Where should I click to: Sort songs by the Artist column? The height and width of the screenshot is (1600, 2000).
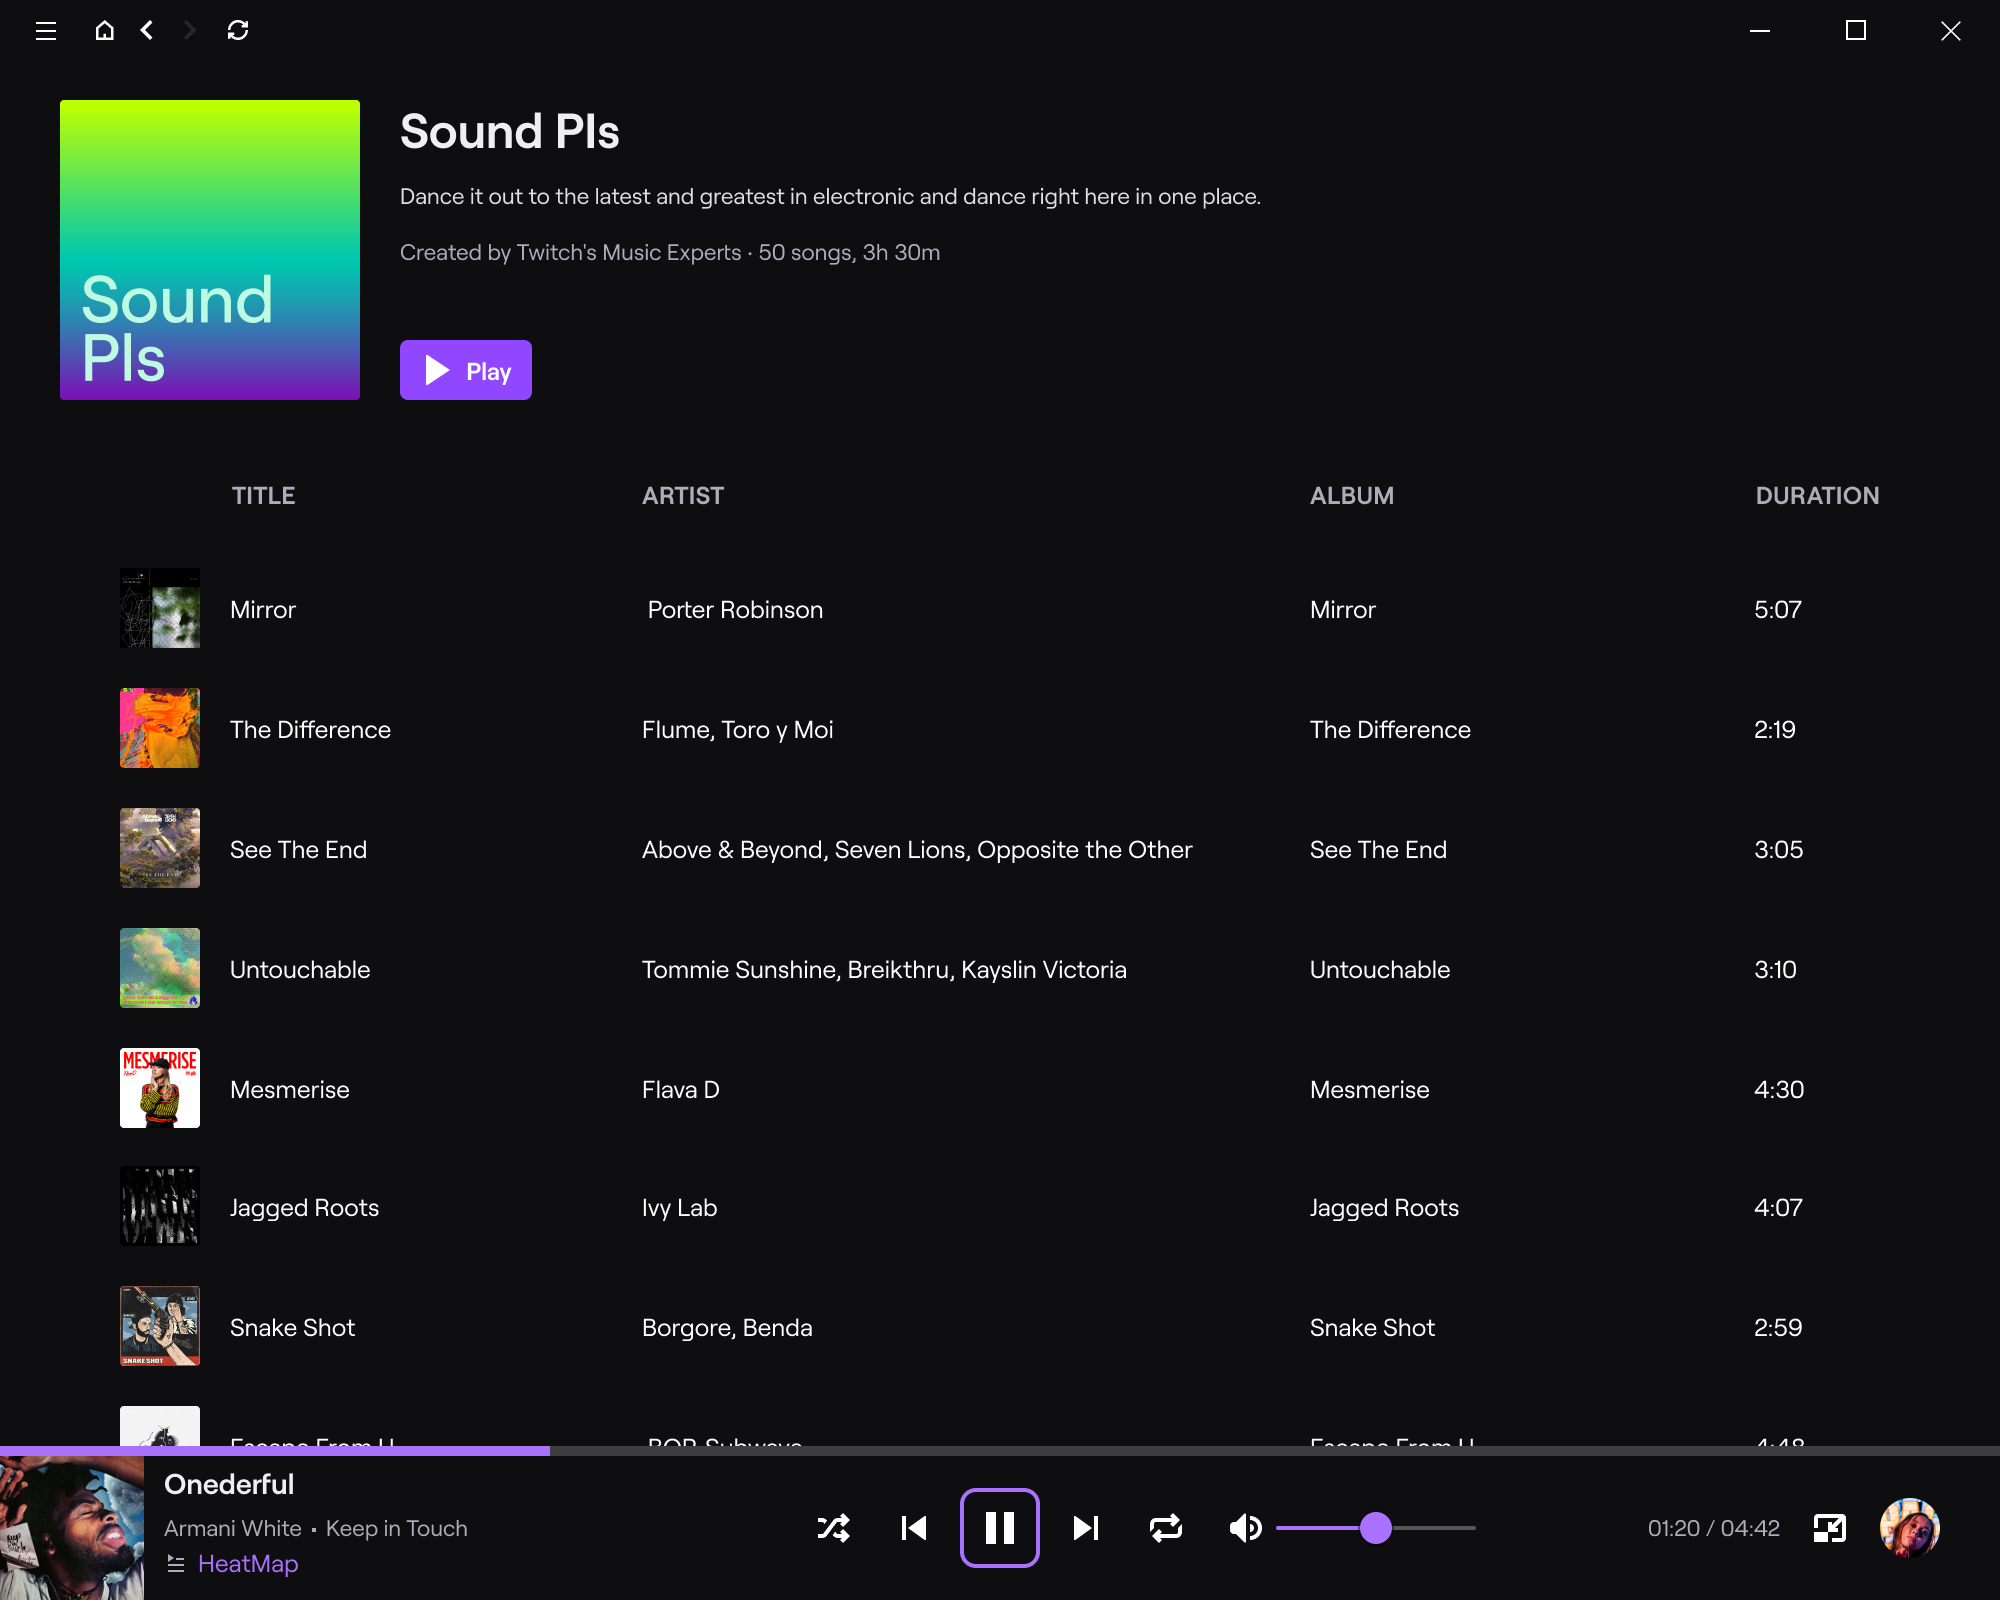[683, 495]
